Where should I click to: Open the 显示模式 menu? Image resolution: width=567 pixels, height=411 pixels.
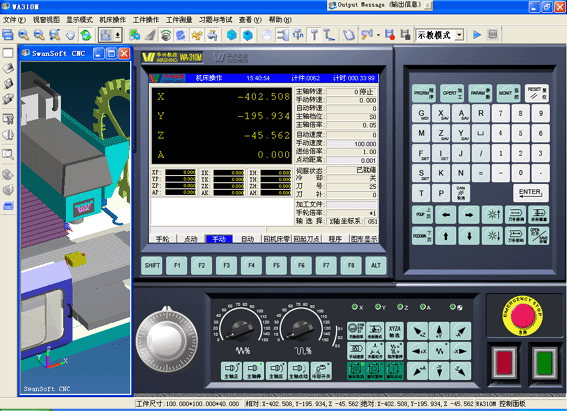click(79, 20)
